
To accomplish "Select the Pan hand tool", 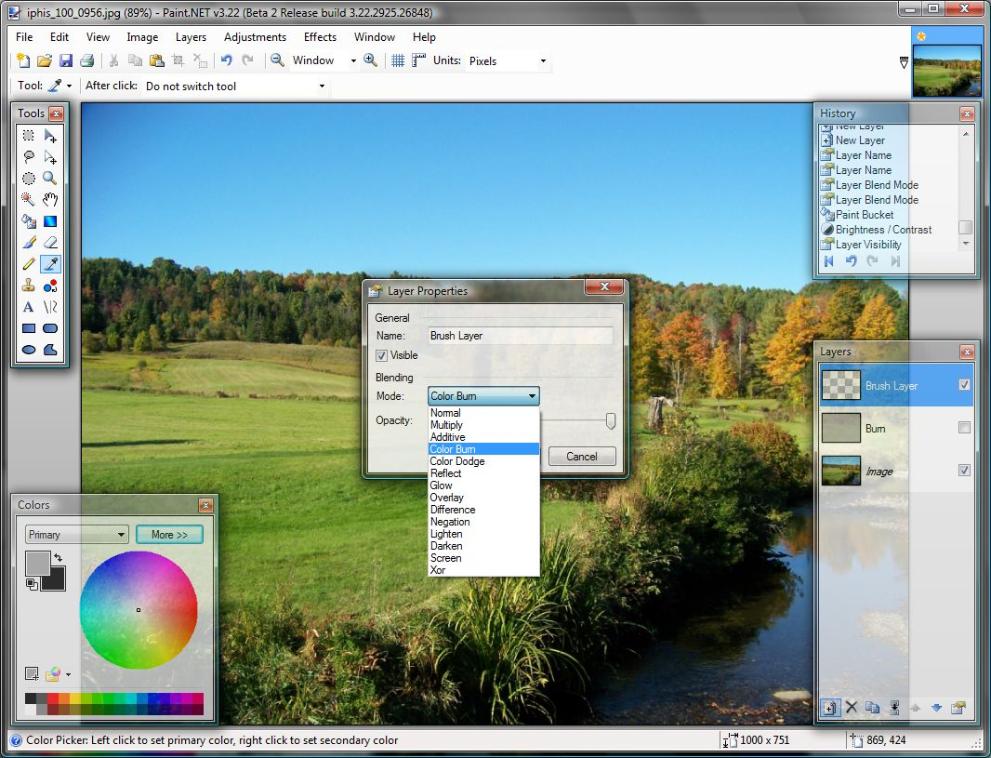I will 50,200.
